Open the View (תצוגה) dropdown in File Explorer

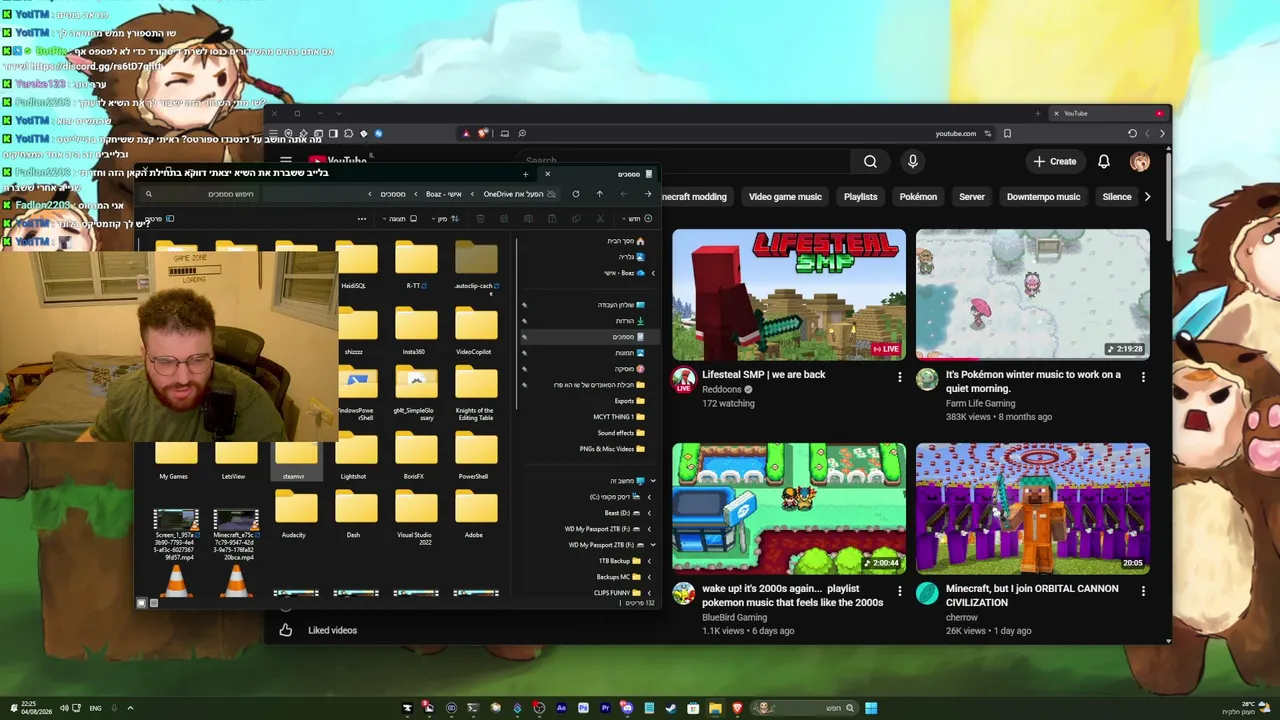click(402, 219)
